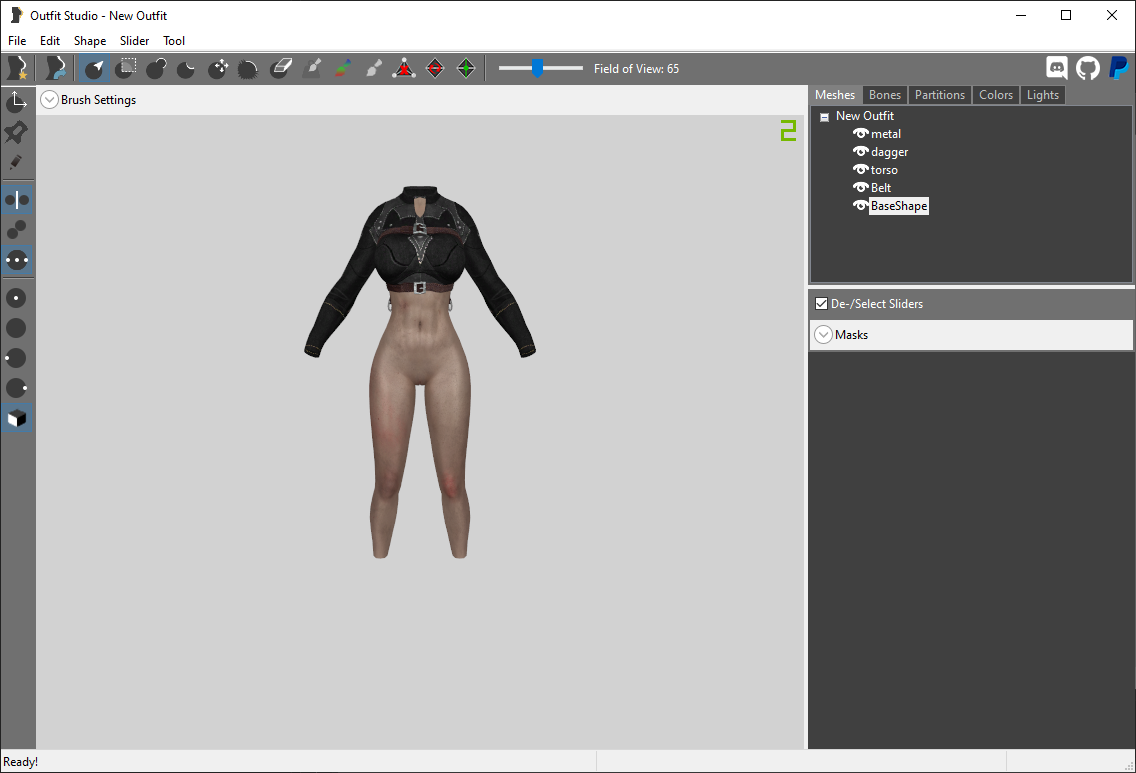
Task: Click the Transform tool axes icon
Action: pyautogui.click(x=17, y=102)
